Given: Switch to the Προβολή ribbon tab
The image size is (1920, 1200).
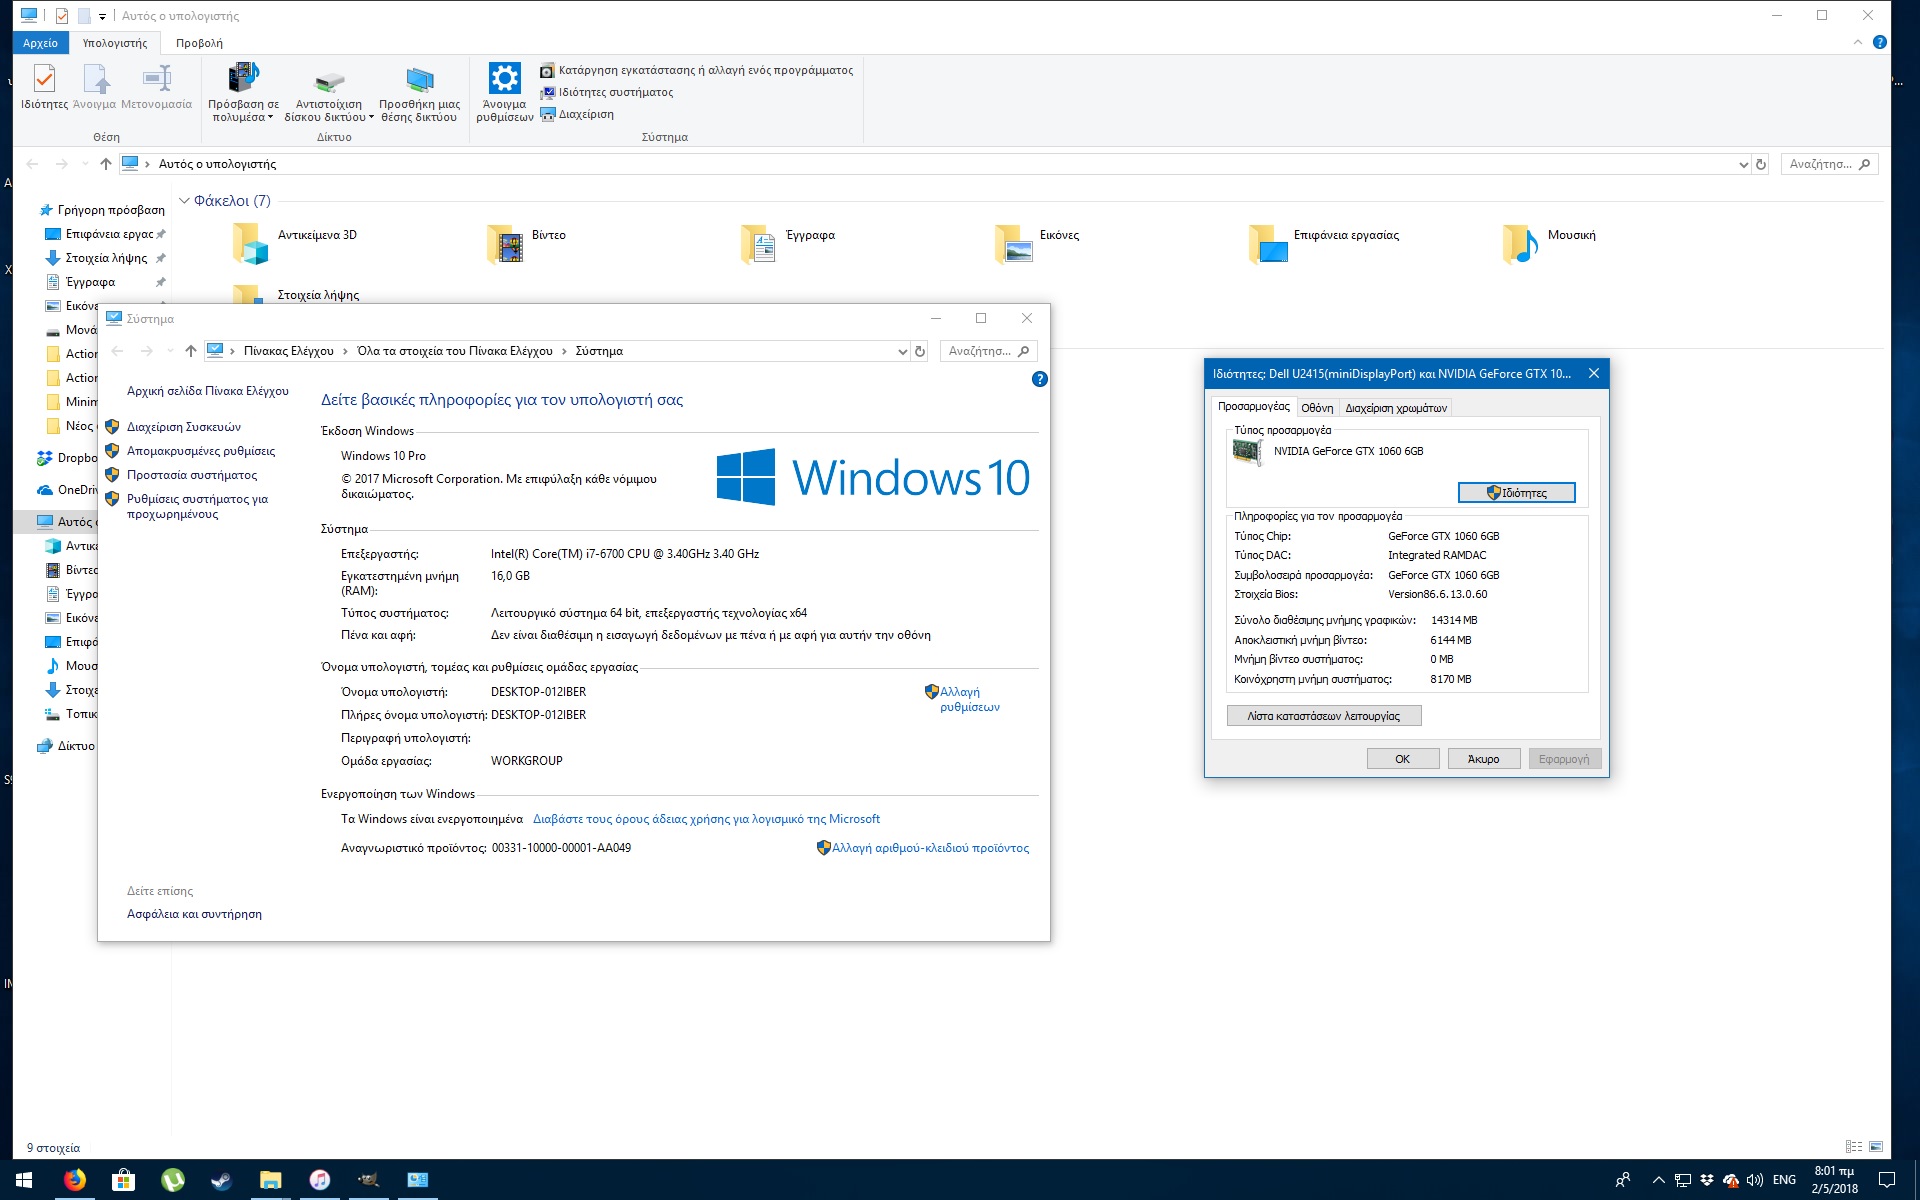Looking at the screenshot, I should [199, 43].
